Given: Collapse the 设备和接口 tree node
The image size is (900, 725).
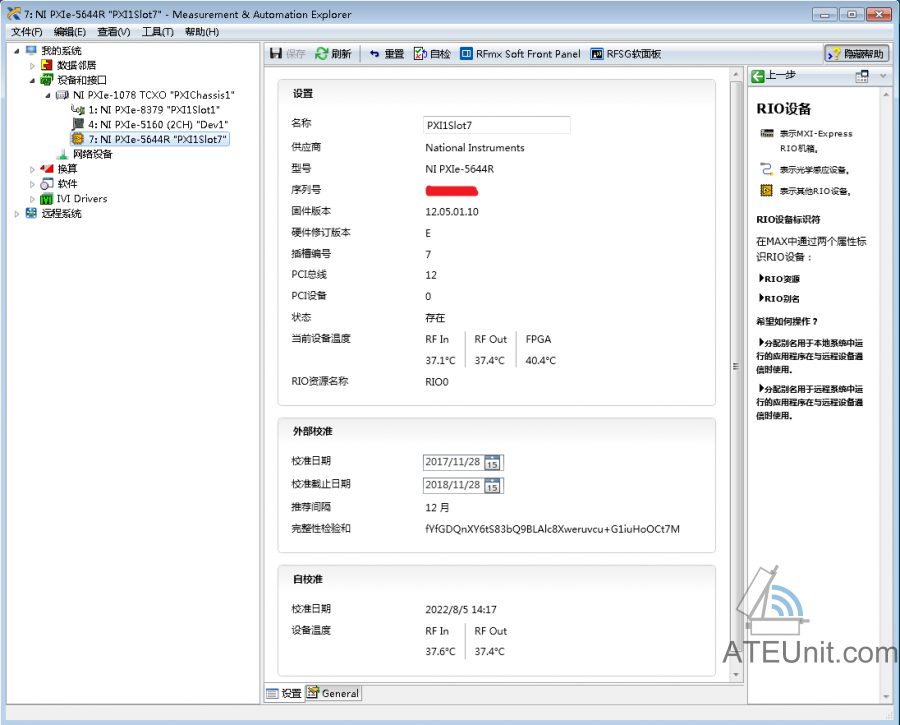Looking at the screenshot, I should (x=32, y=80).
